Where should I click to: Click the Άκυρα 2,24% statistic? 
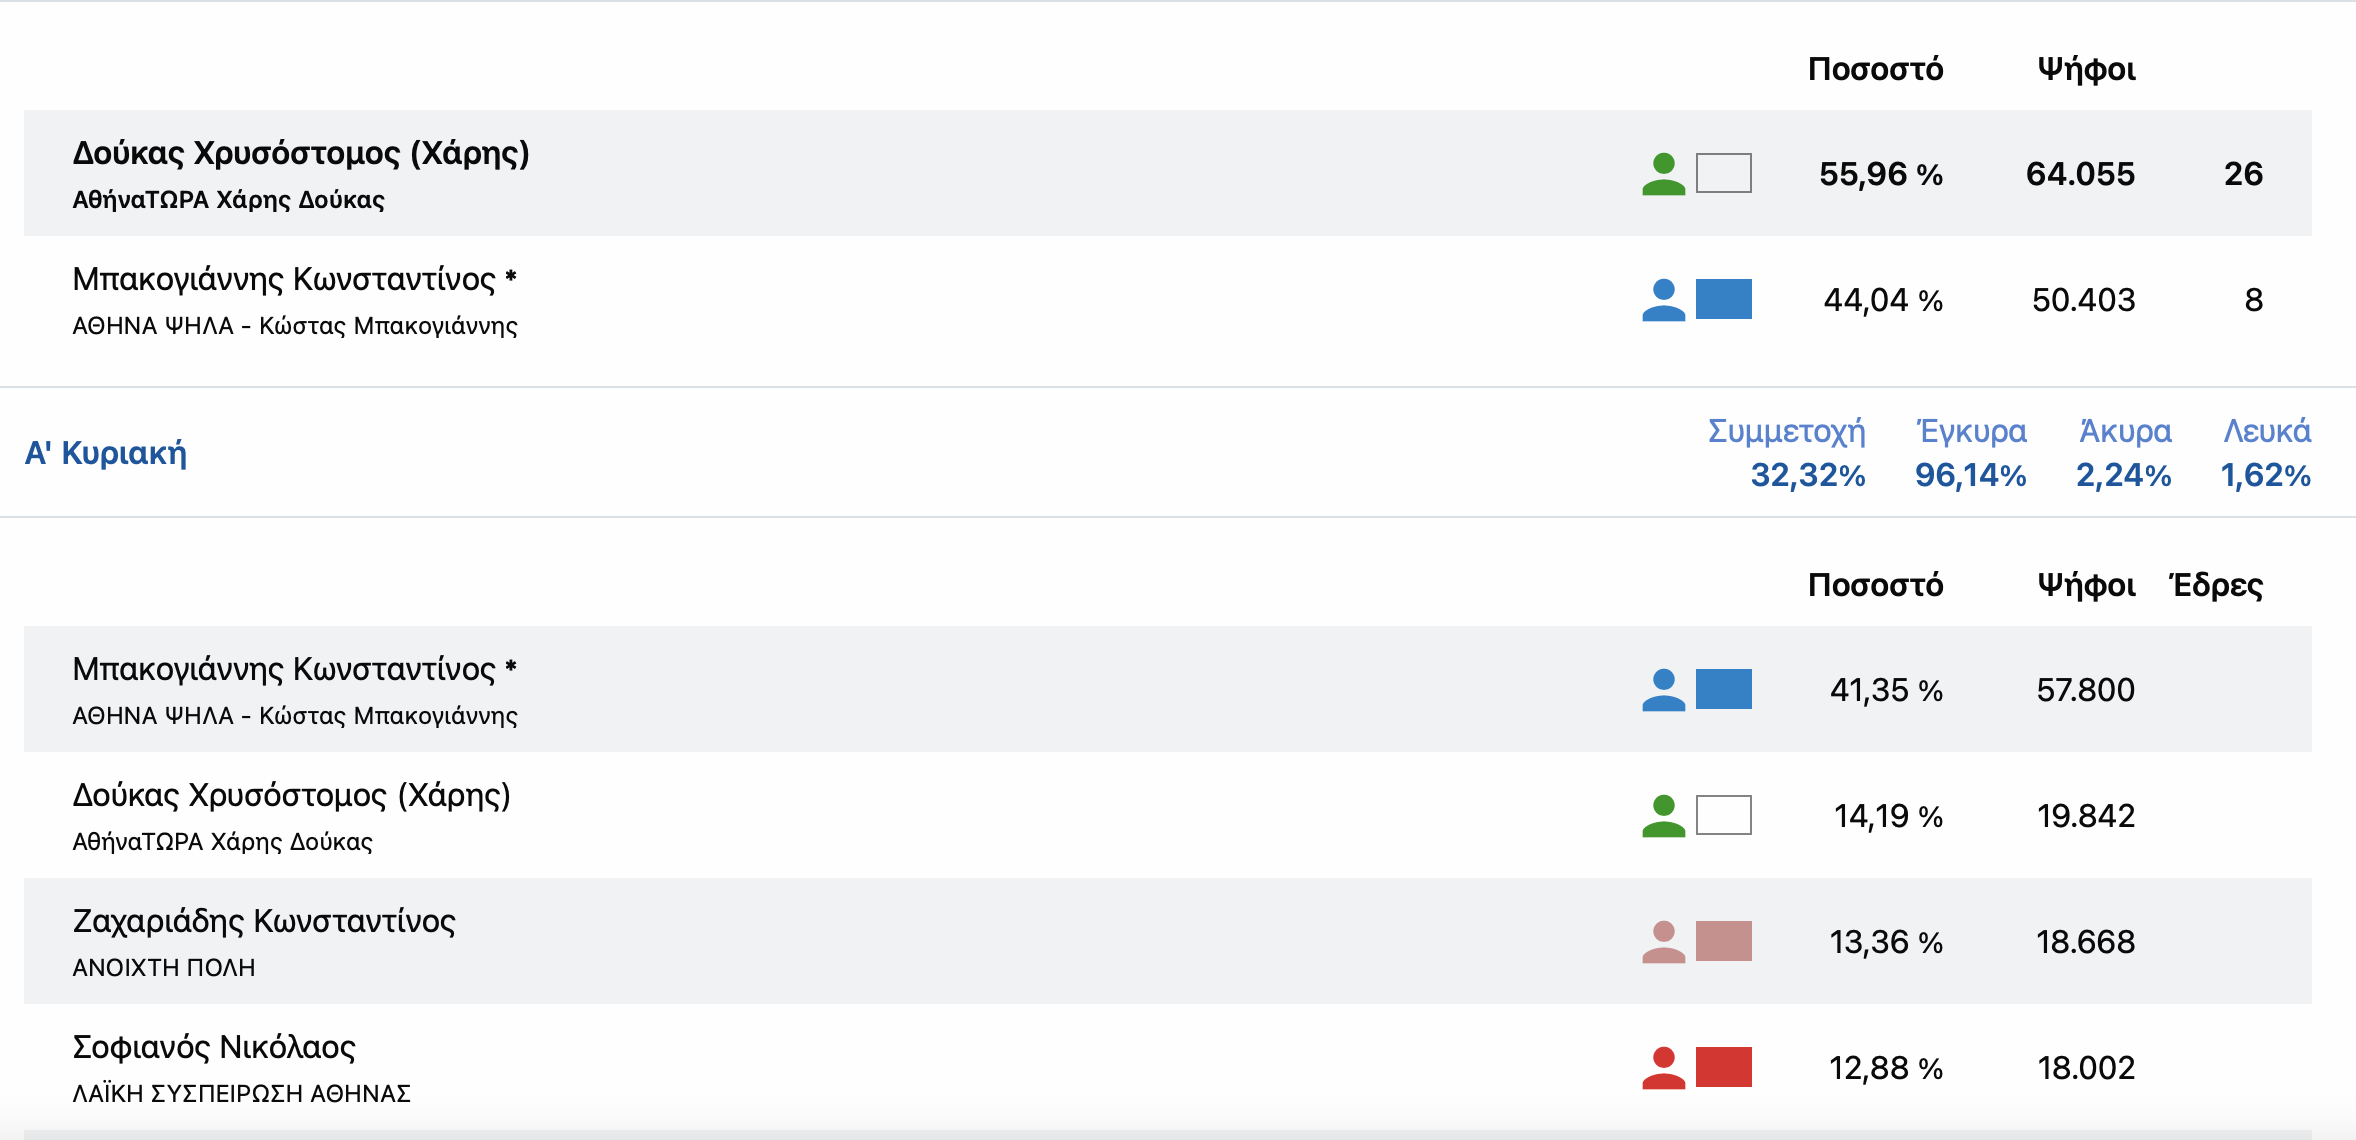click(2124, 453)
